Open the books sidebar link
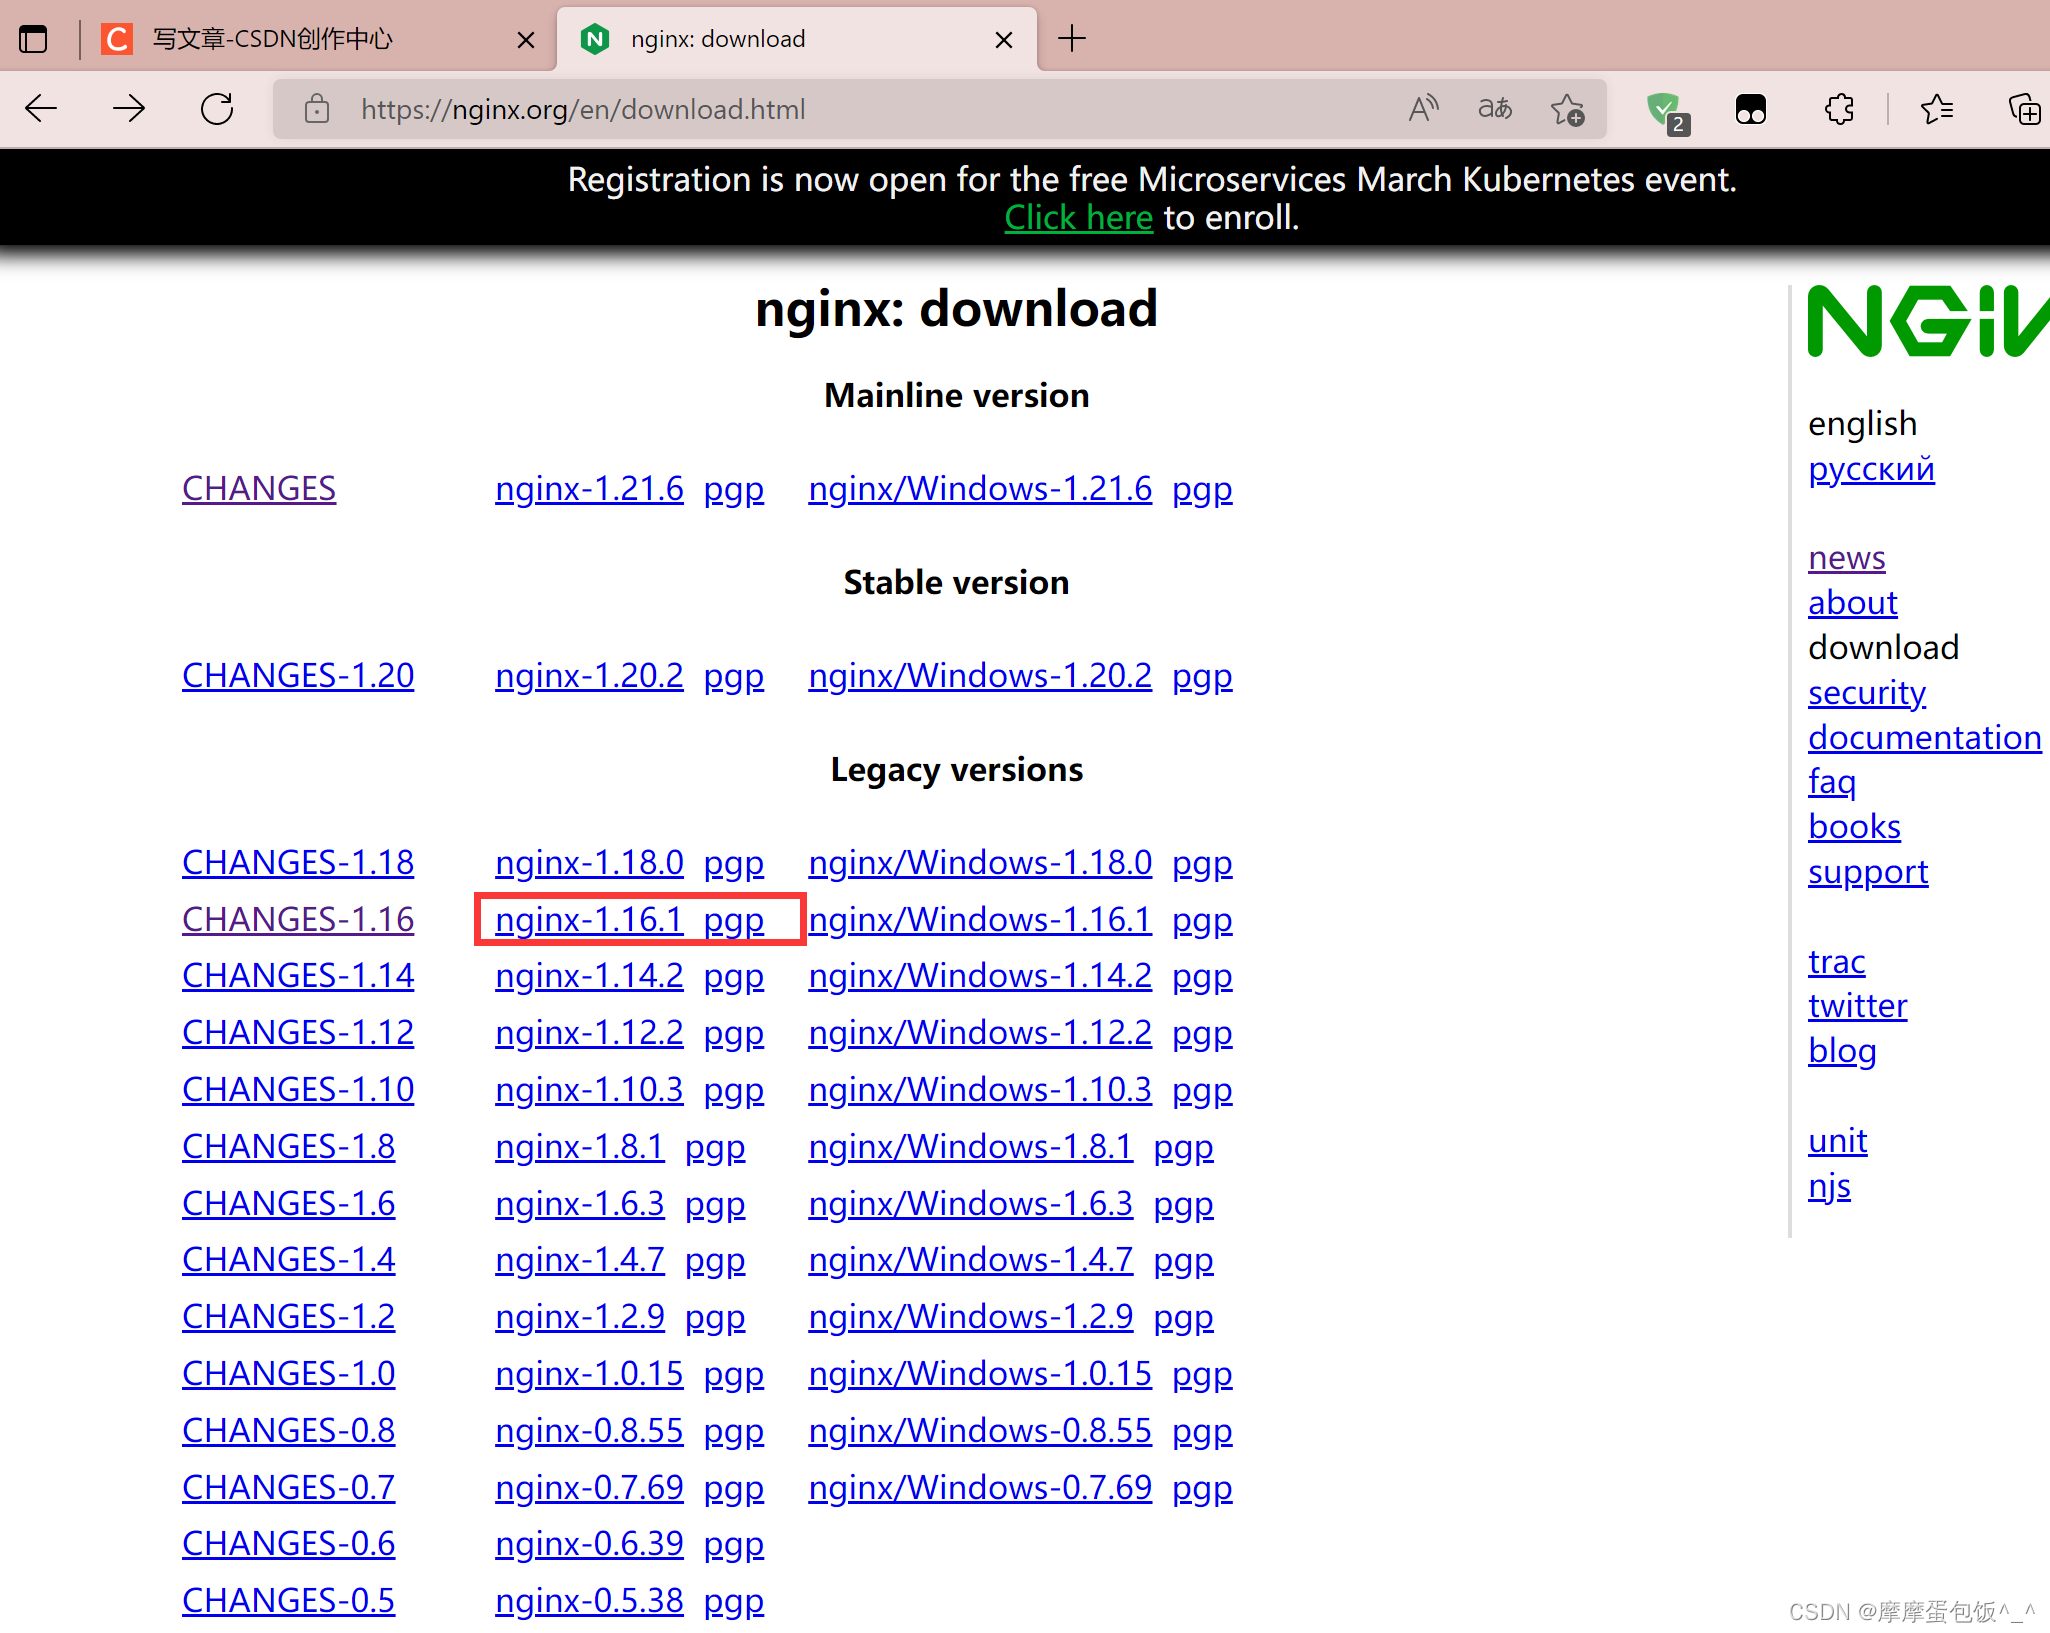Screen dimensions: 2050x1633 (1854, 826)
